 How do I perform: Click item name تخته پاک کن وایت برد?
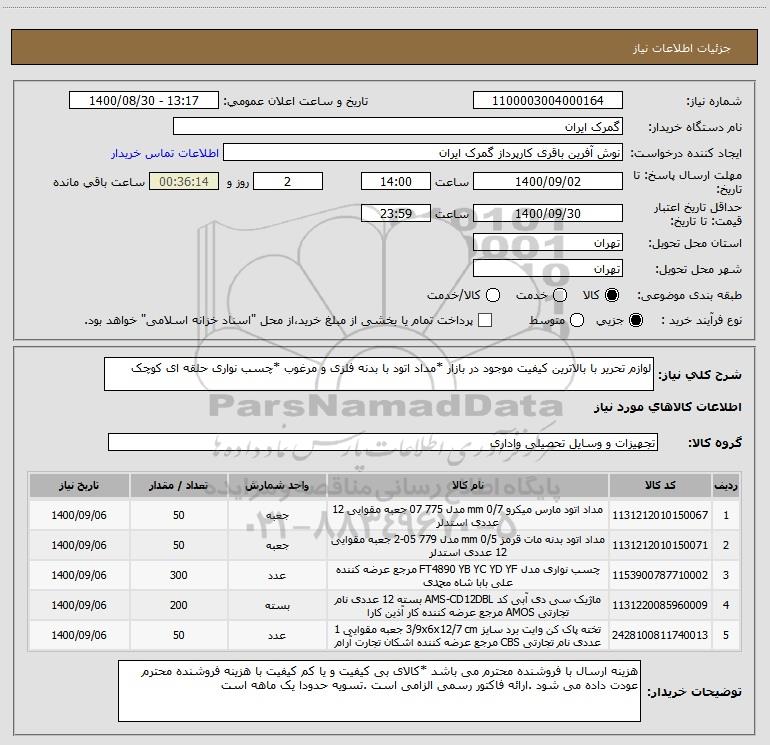point(468,635)
